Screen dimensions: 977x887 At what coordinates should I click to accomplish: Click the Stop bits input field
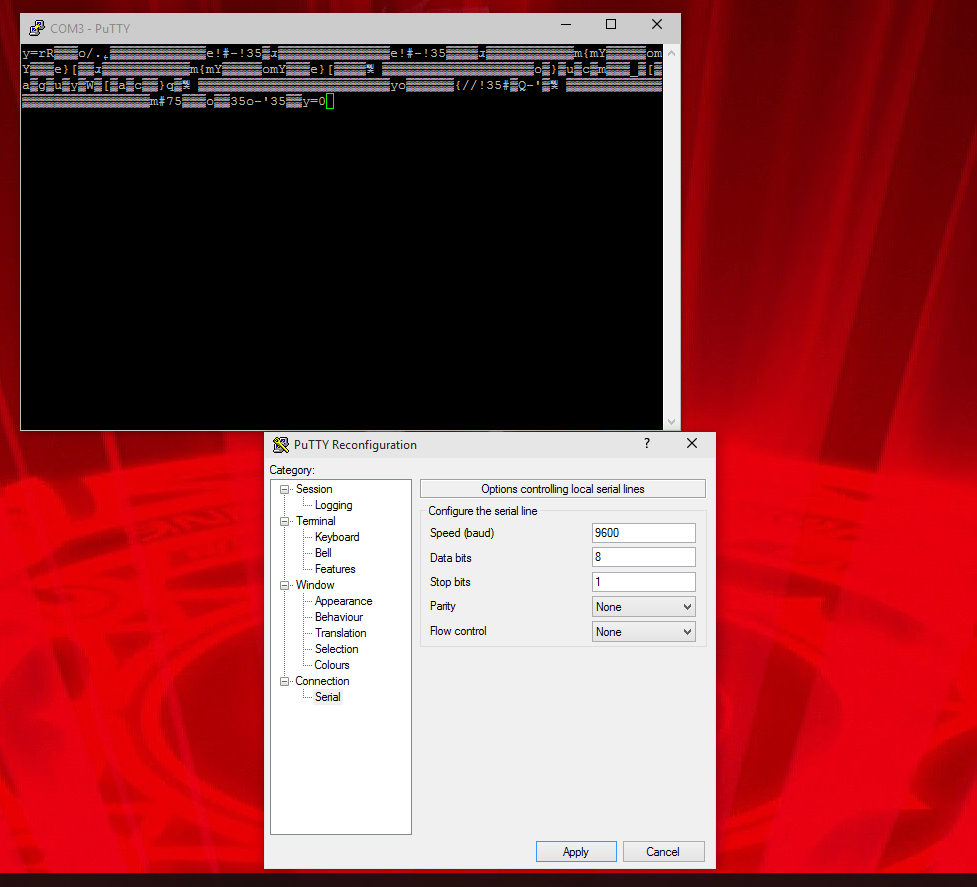click(644, 582)
